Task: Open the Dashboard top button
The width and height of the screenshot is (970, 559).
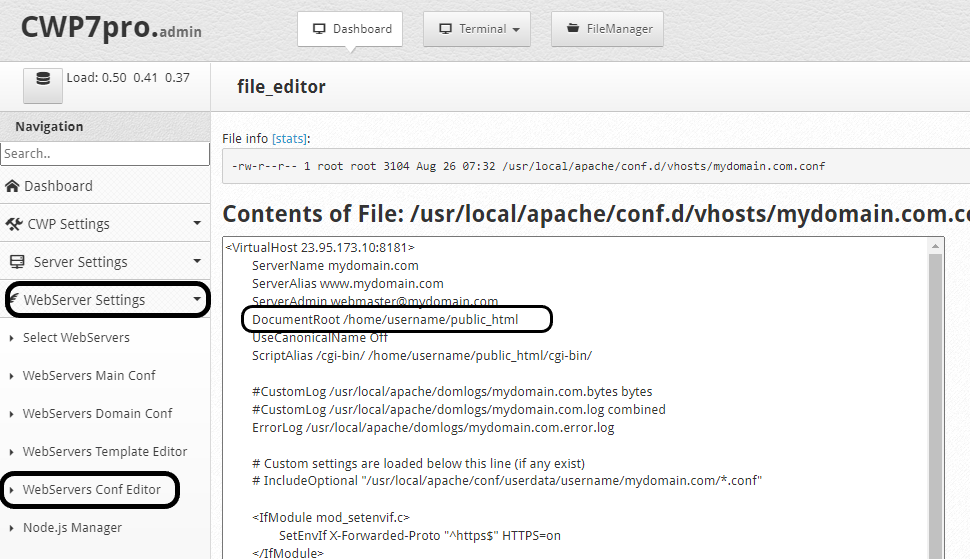Action: coord(350,29)
